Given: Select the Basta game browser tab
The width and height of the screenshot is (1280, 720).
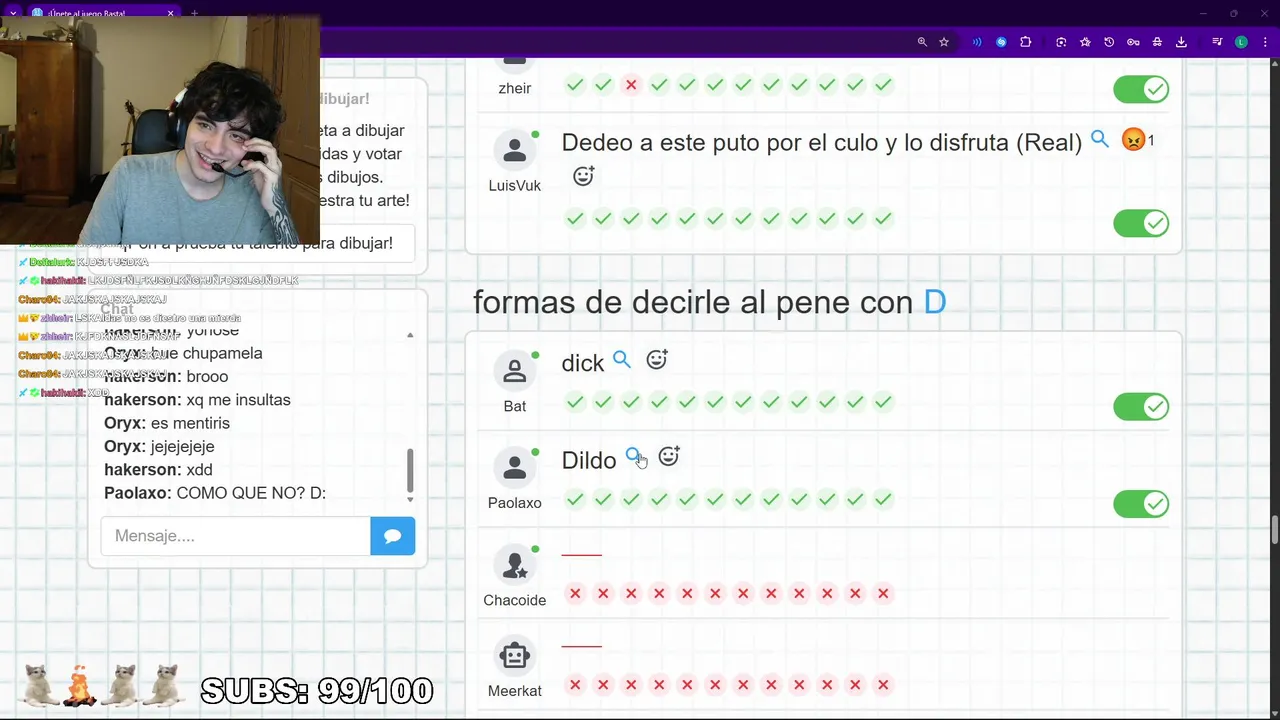Looking at the screenshot, I should pos(103,13).
